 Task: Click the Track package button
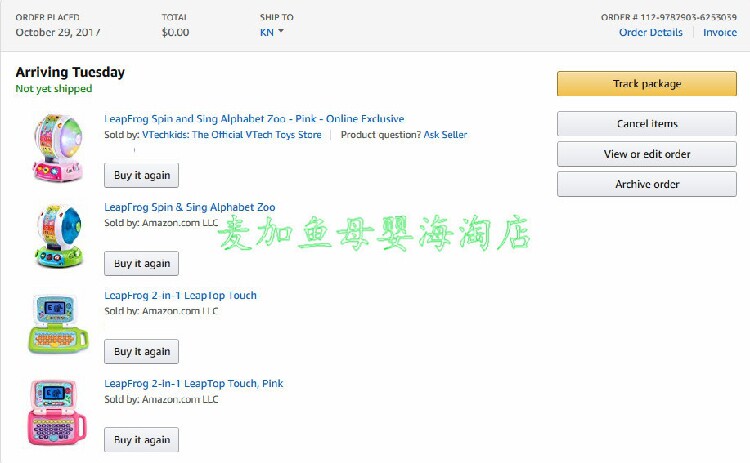click(x=647, y=84)
